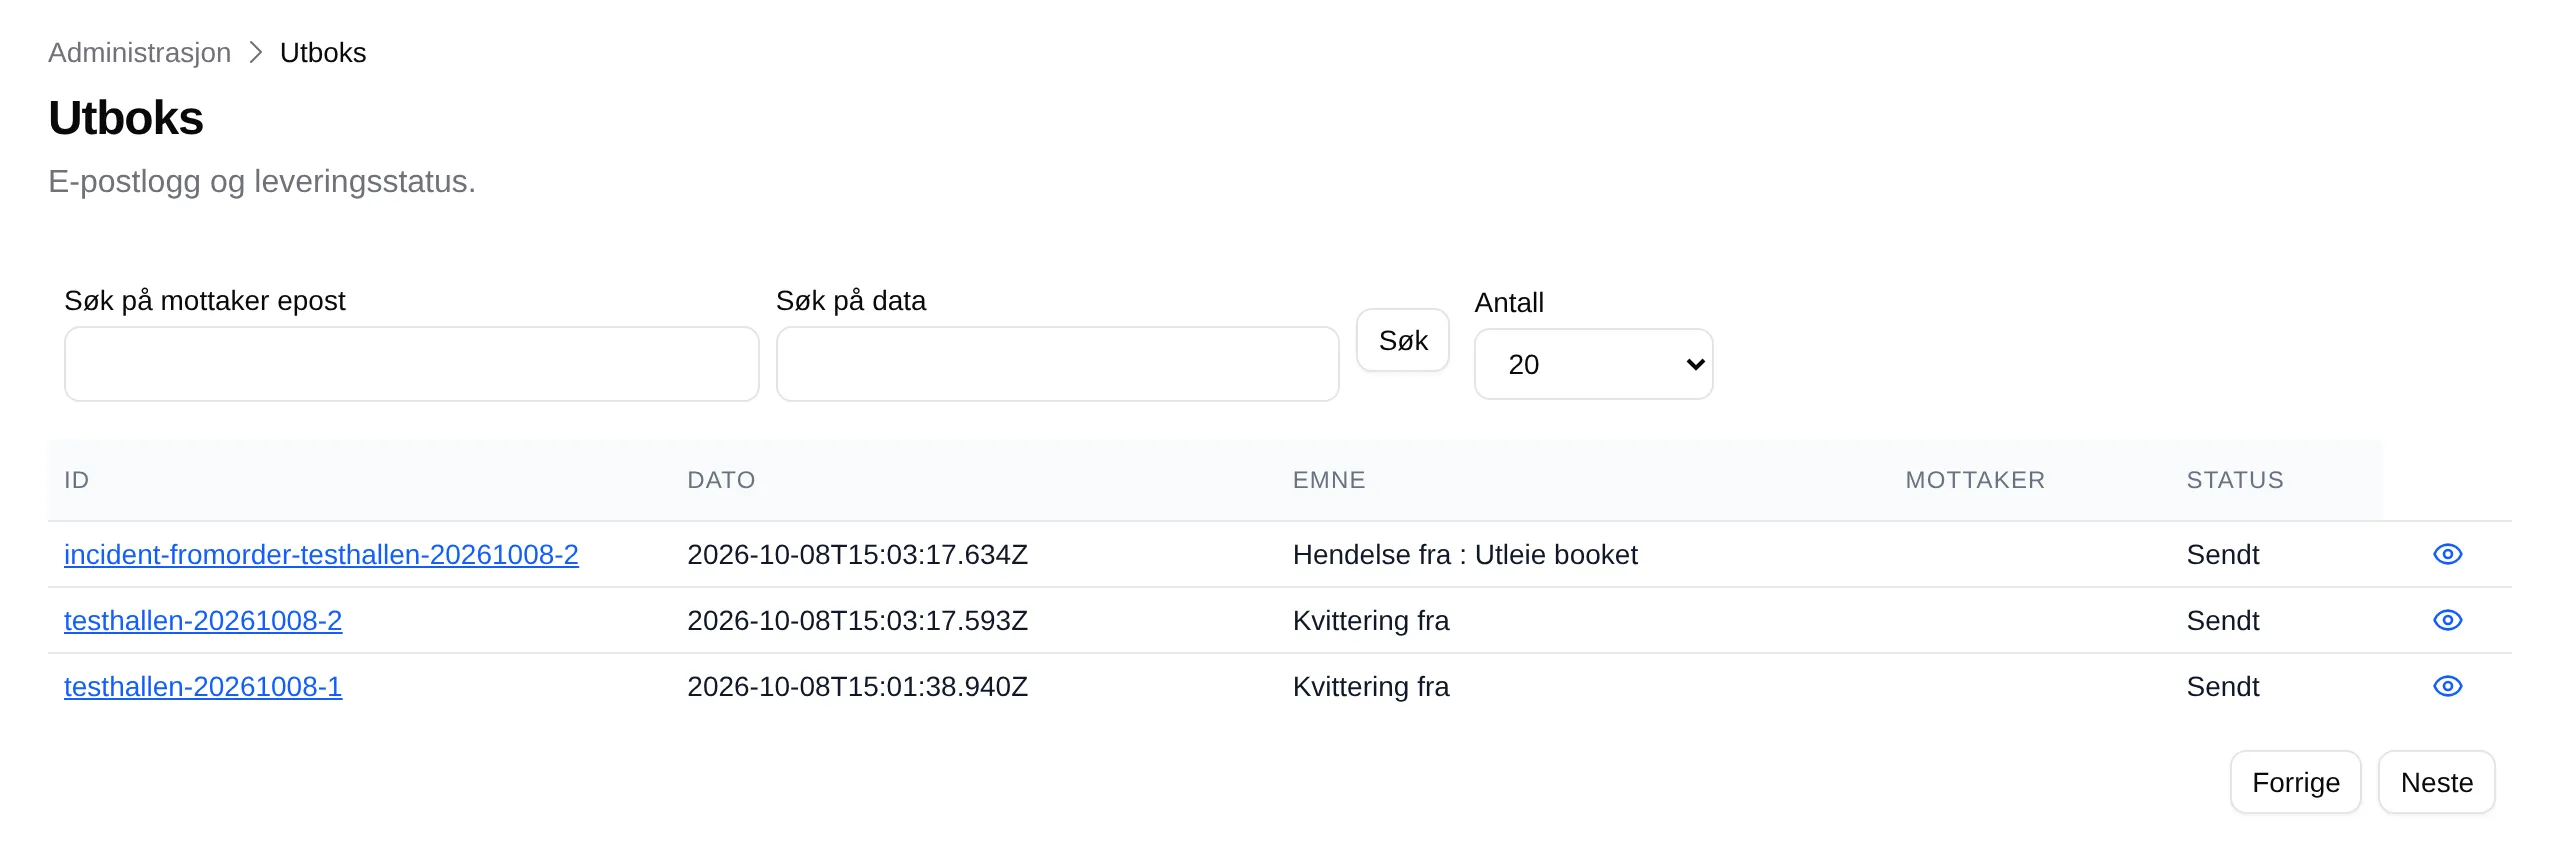This screenshot has height=860, width=2560.
Task: Click the 'Søk på data' label
Action: (x=851, y=300)
